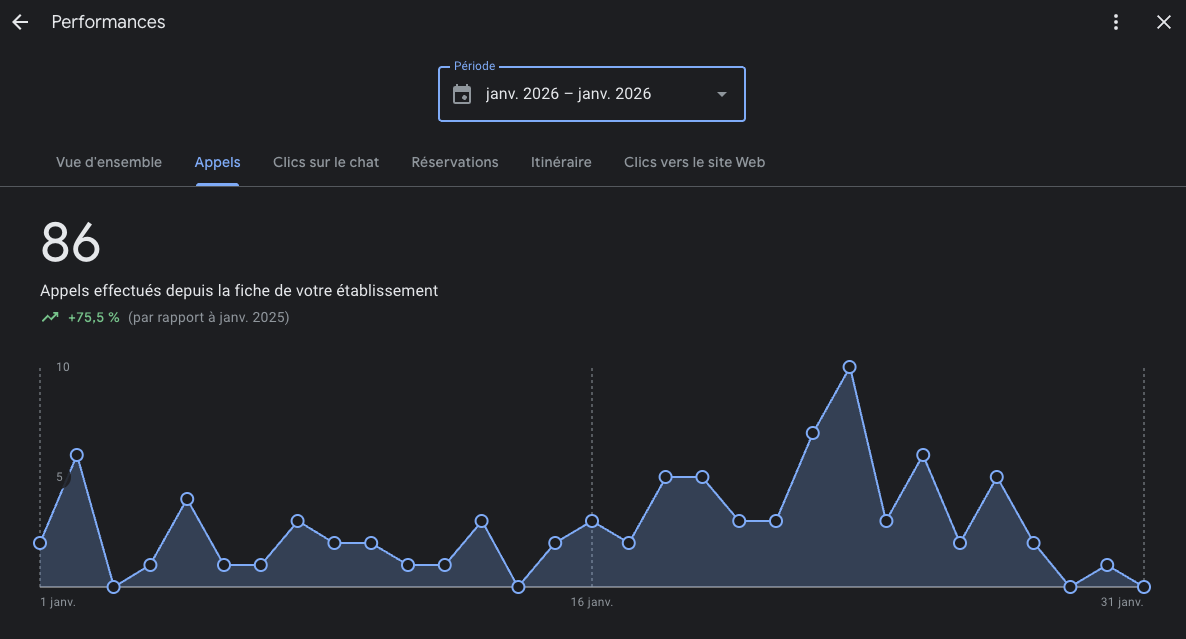Click the first data point at 1 janv.
The image size is (1186, 639).
click(x=40, y=543)
